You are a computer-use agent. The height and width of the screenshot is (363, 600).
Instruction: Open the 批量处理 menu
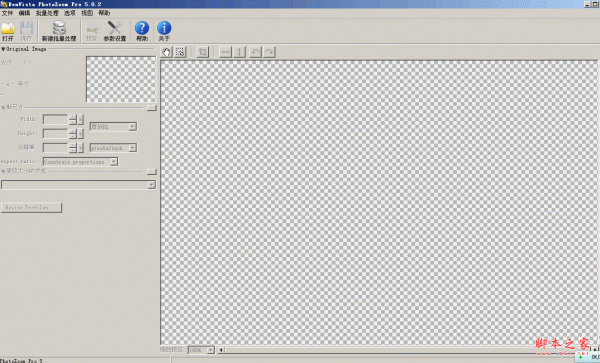47,13
